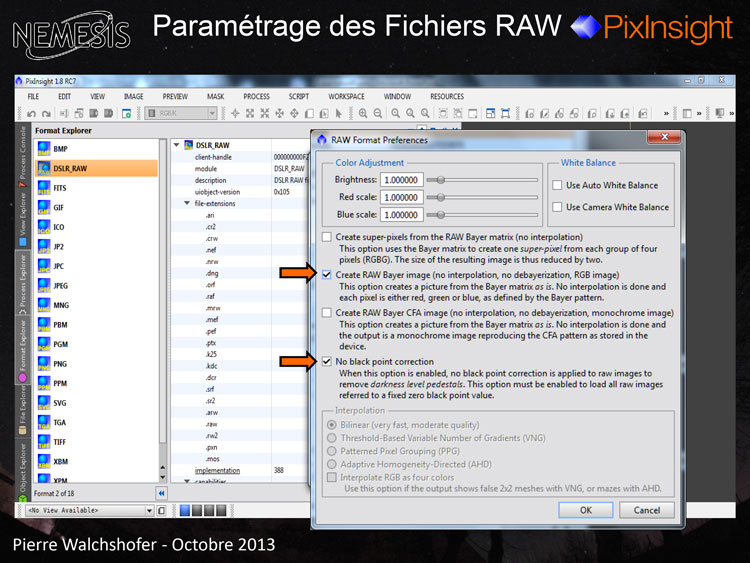Click the Undo arrow in the toolbar

[32, 113]
